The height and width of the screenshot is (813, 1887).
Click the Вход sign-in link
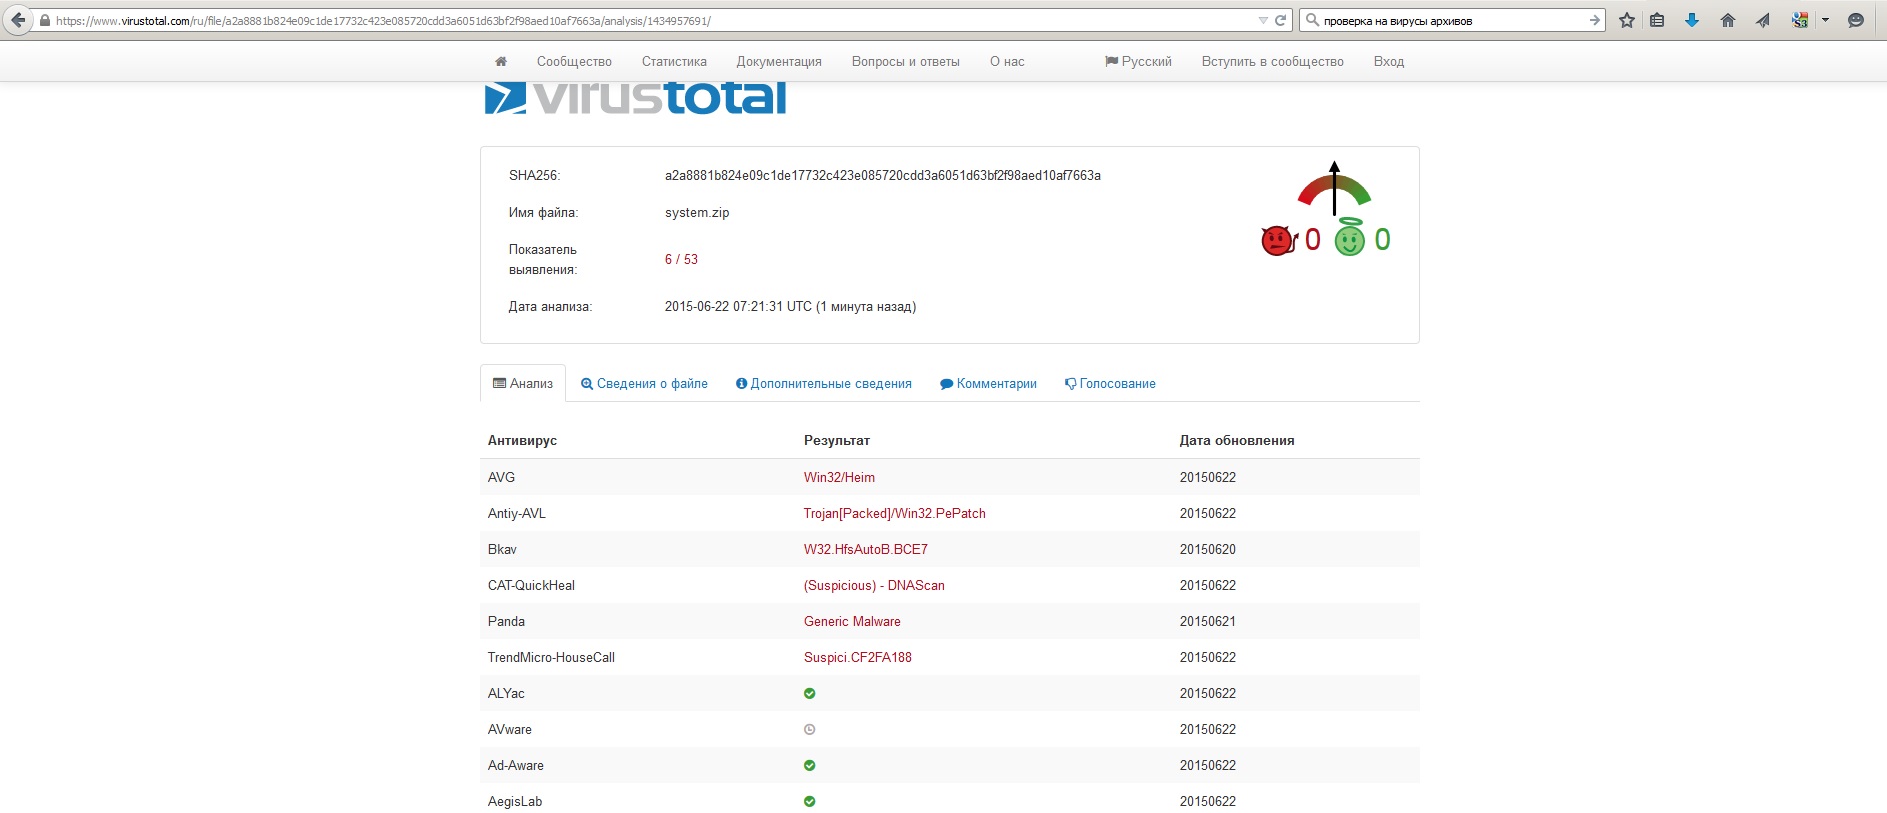point(1389,61)
